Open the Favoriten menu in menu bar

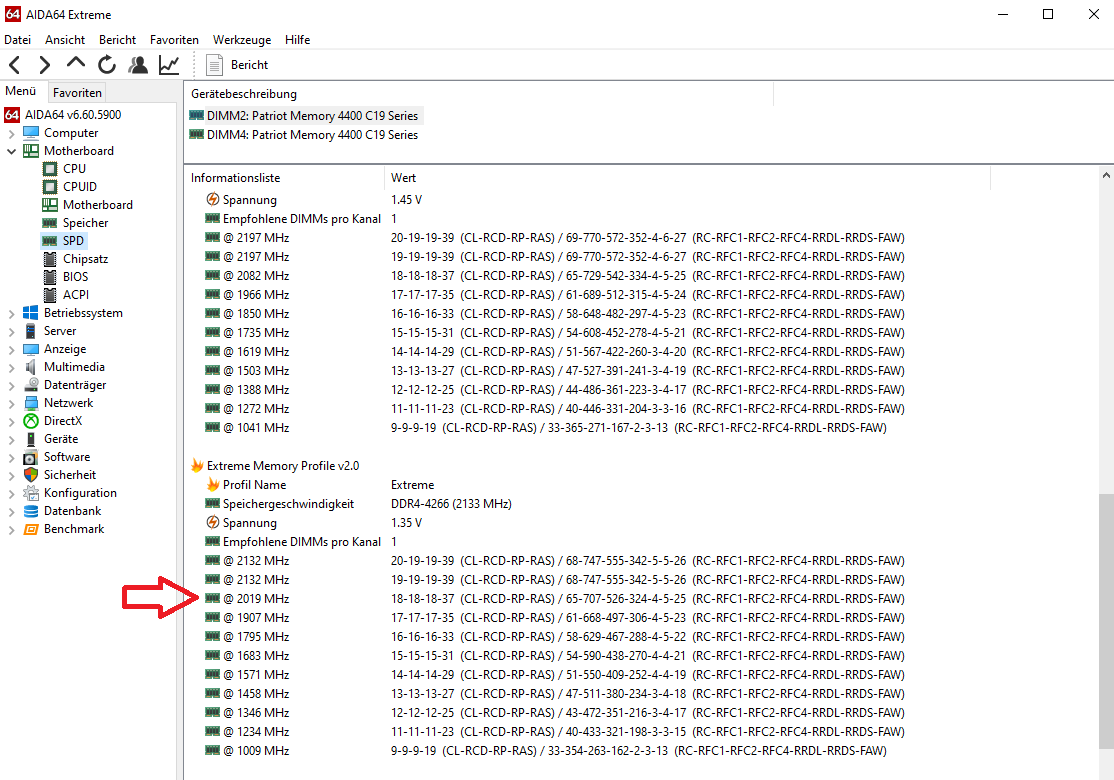pyautogui.click(x=174, y=40)
